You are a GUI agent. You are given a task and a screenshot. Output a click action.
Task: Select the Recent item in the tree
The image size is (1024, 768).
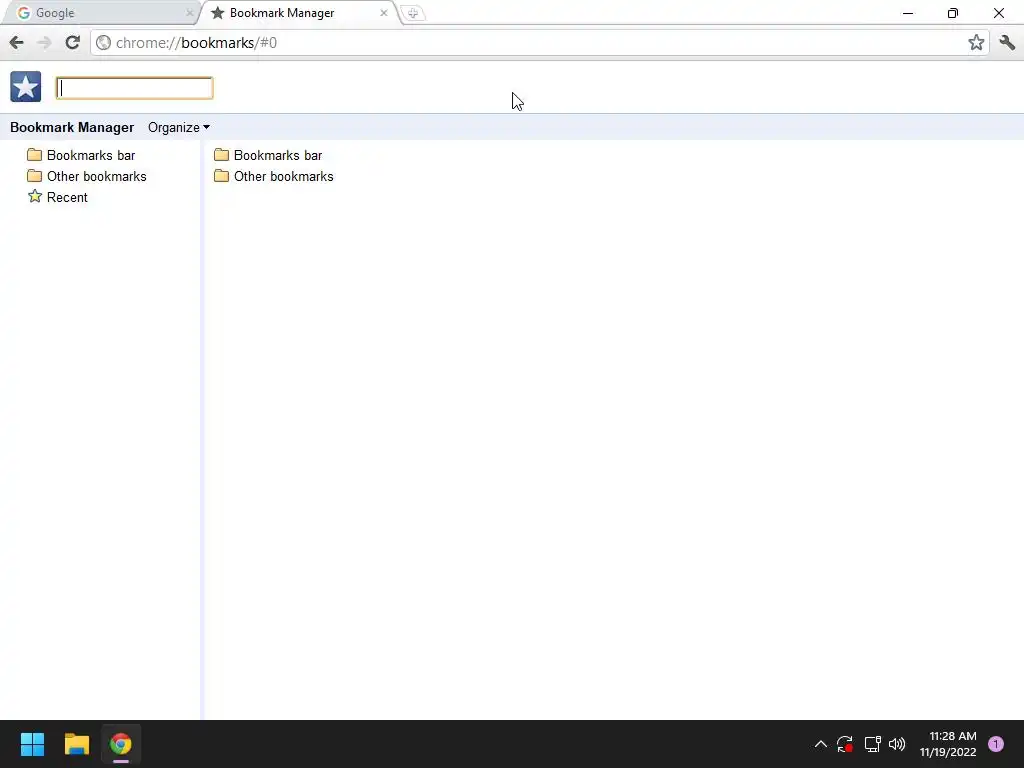tap(67, 197)
